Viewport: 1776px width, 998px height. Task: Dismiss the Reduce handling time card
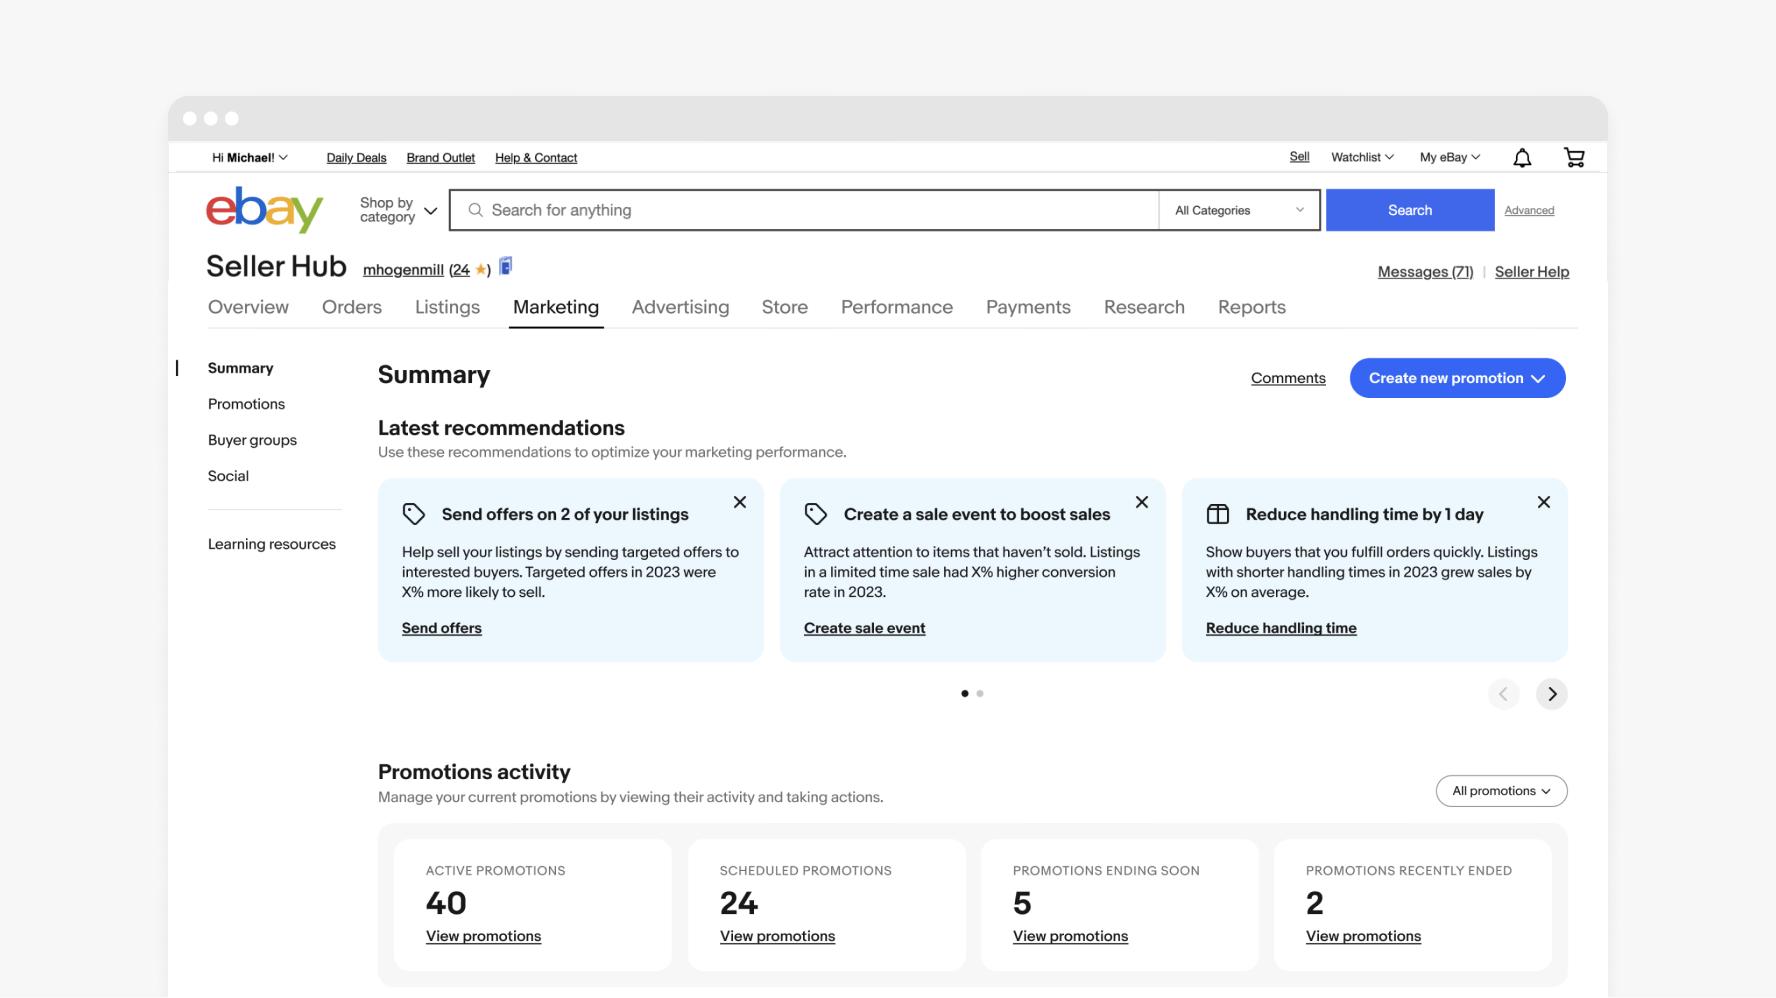click(1543, 502)
